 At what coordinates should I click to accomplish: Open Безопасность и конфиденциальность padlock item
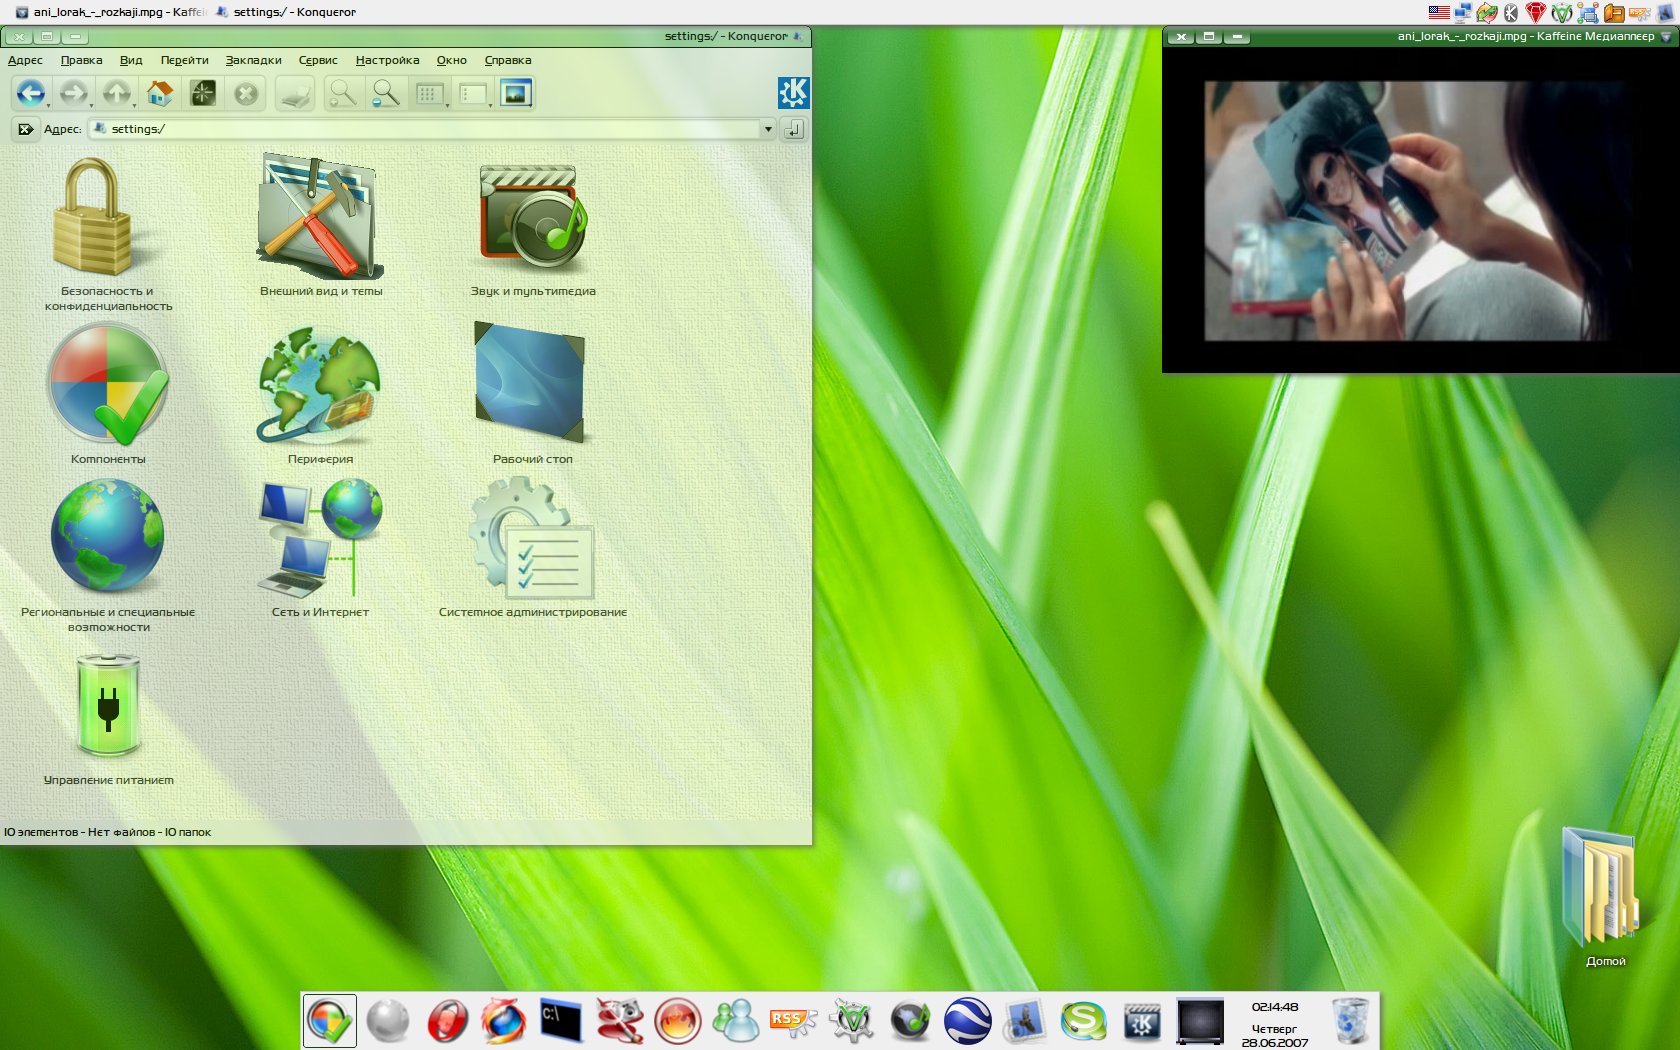(108, 235)
